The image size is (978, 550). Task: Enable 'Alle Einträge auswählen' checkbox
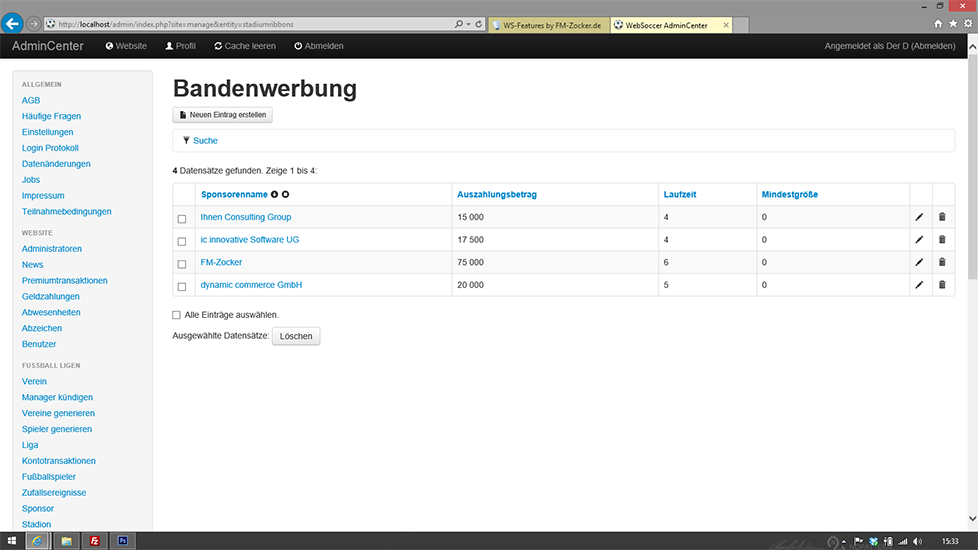177,315
